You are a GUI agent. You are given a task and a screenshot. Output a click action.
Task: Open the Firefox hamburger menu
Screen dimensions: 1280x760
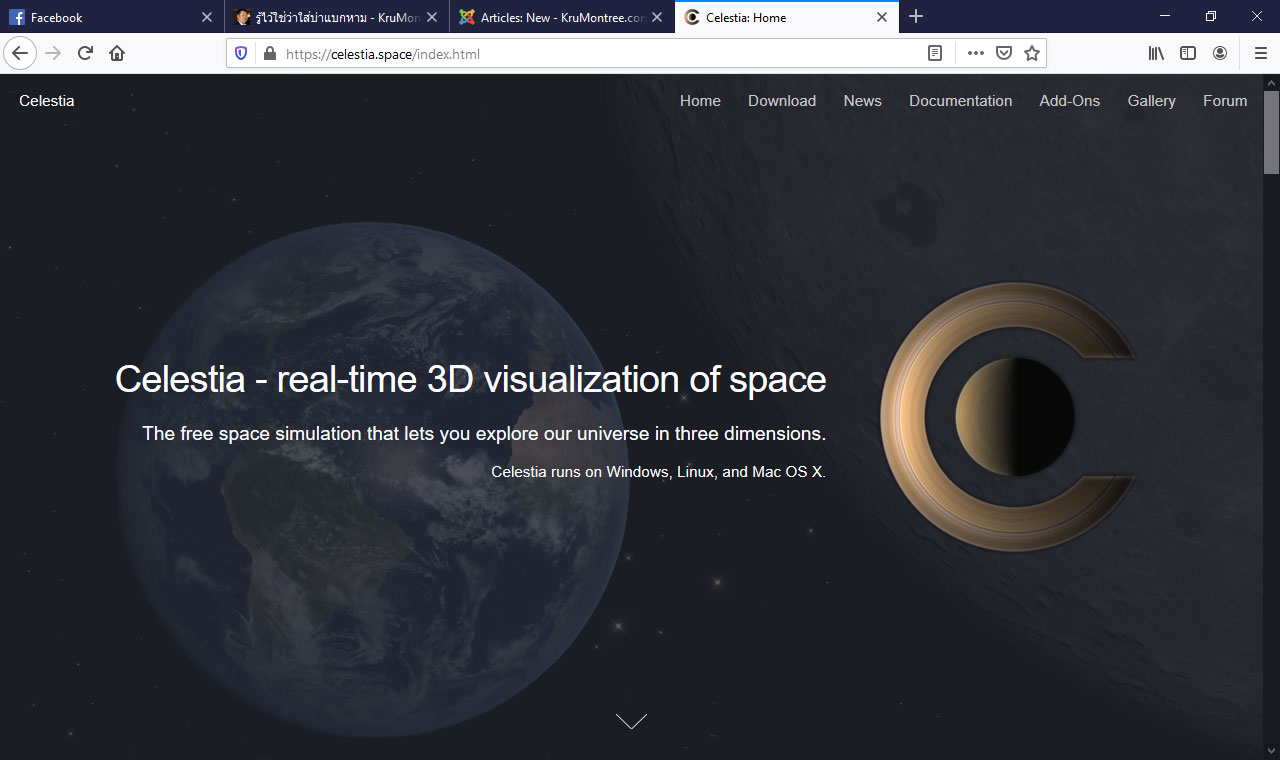pos(1260,54)
